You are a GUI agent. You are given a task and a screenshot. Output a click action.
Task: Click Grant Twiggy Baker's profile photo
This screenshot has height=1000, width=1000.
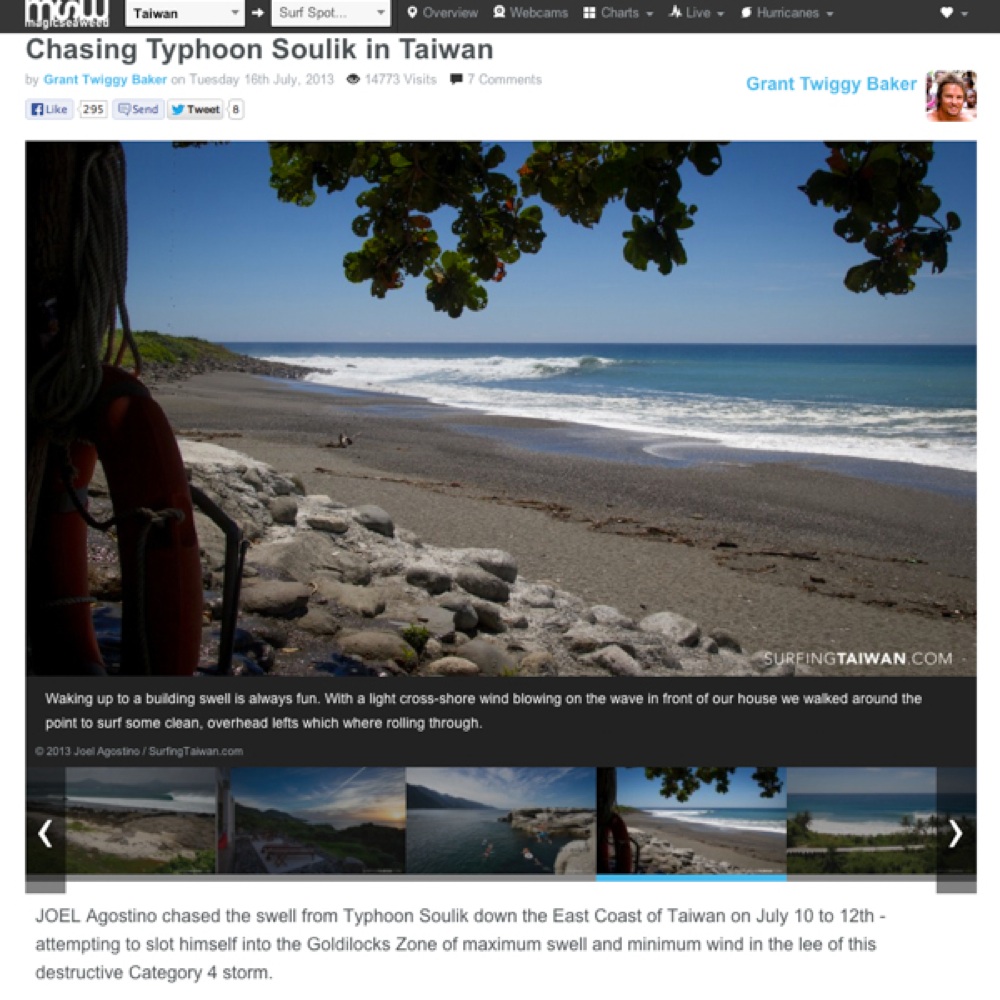click(x=951, y=96)
